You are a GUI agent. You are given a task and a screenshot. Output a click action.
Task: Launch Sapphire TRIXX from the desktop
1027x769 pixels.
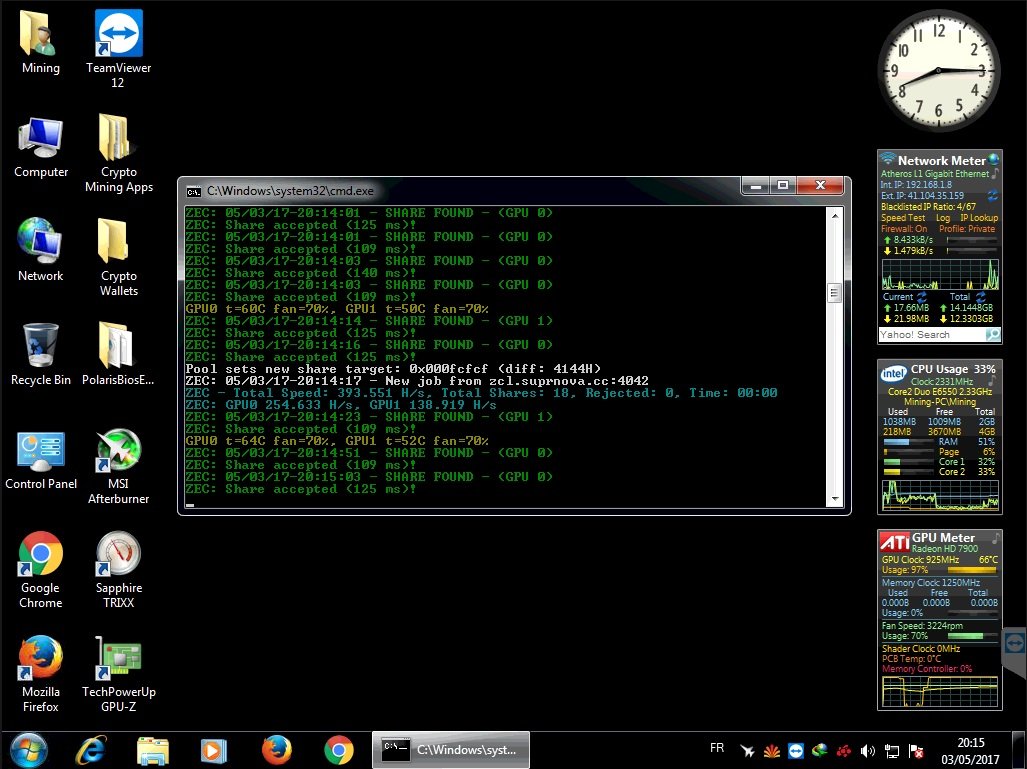click(x=118, y=555)
